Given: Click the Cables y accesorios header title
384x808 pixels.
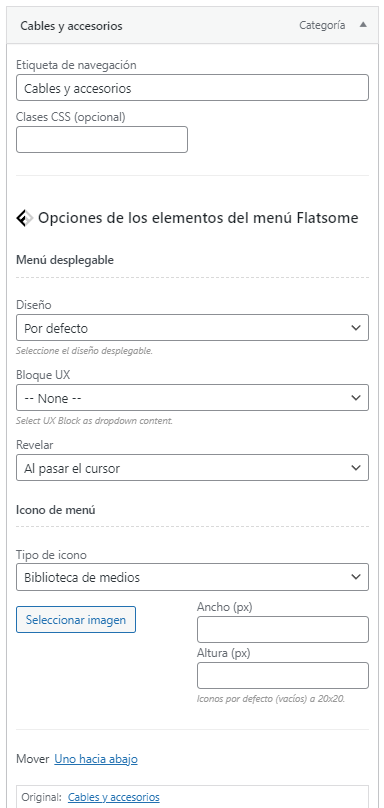Looking at the screenshot, I should (x=72, y=26).
